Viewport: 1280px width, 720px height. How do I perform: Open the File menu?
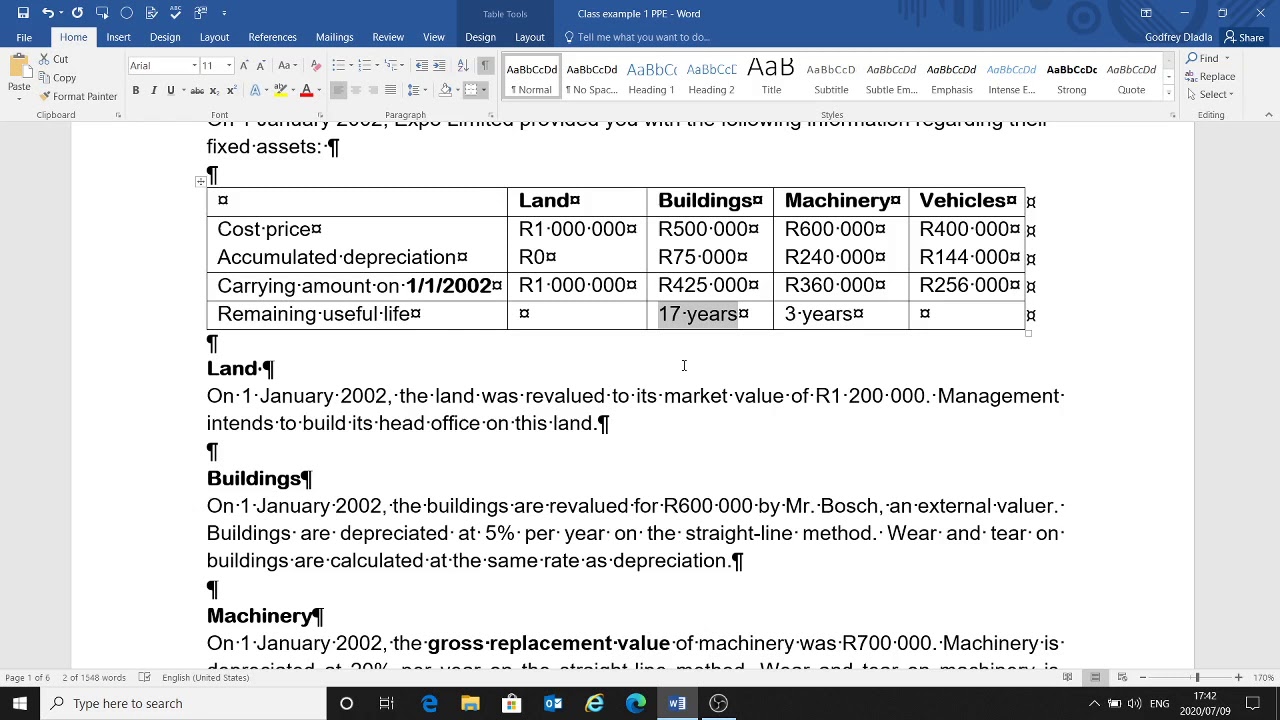pyautogui.click(x=24, y=37)
